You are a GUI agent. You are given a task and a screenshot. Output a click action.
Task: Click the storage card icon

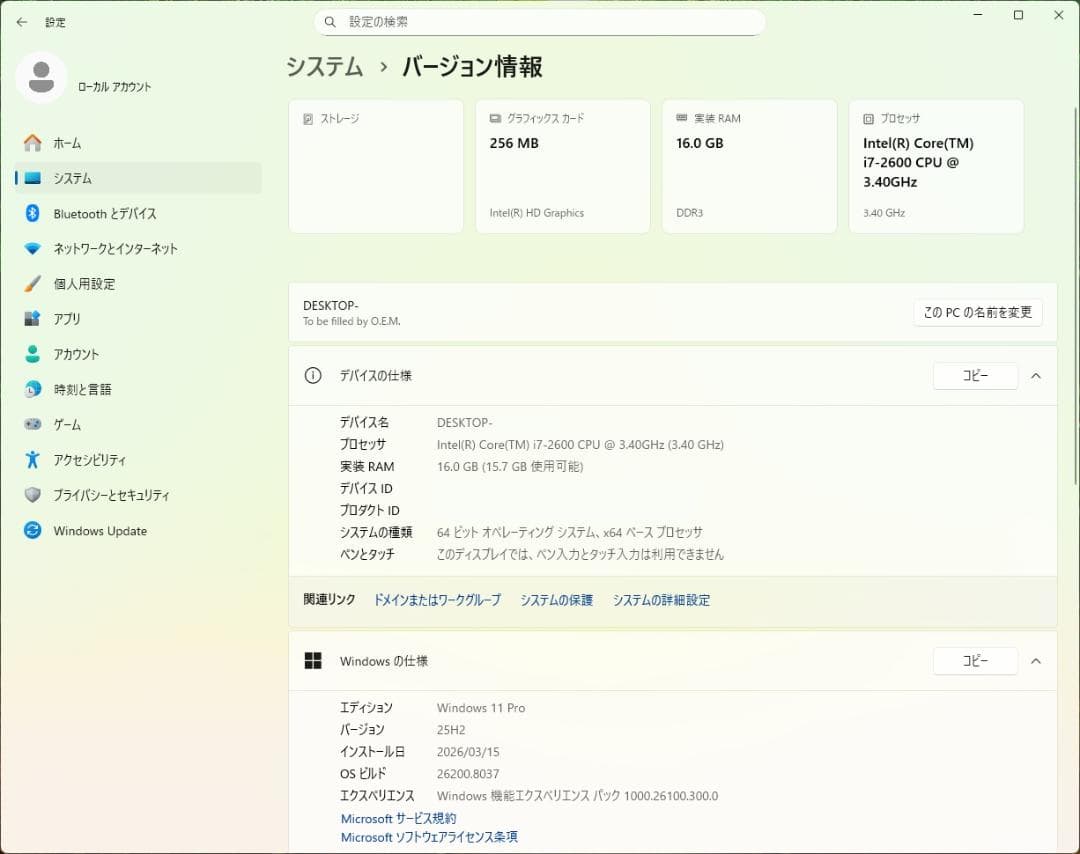pos(309,119)
